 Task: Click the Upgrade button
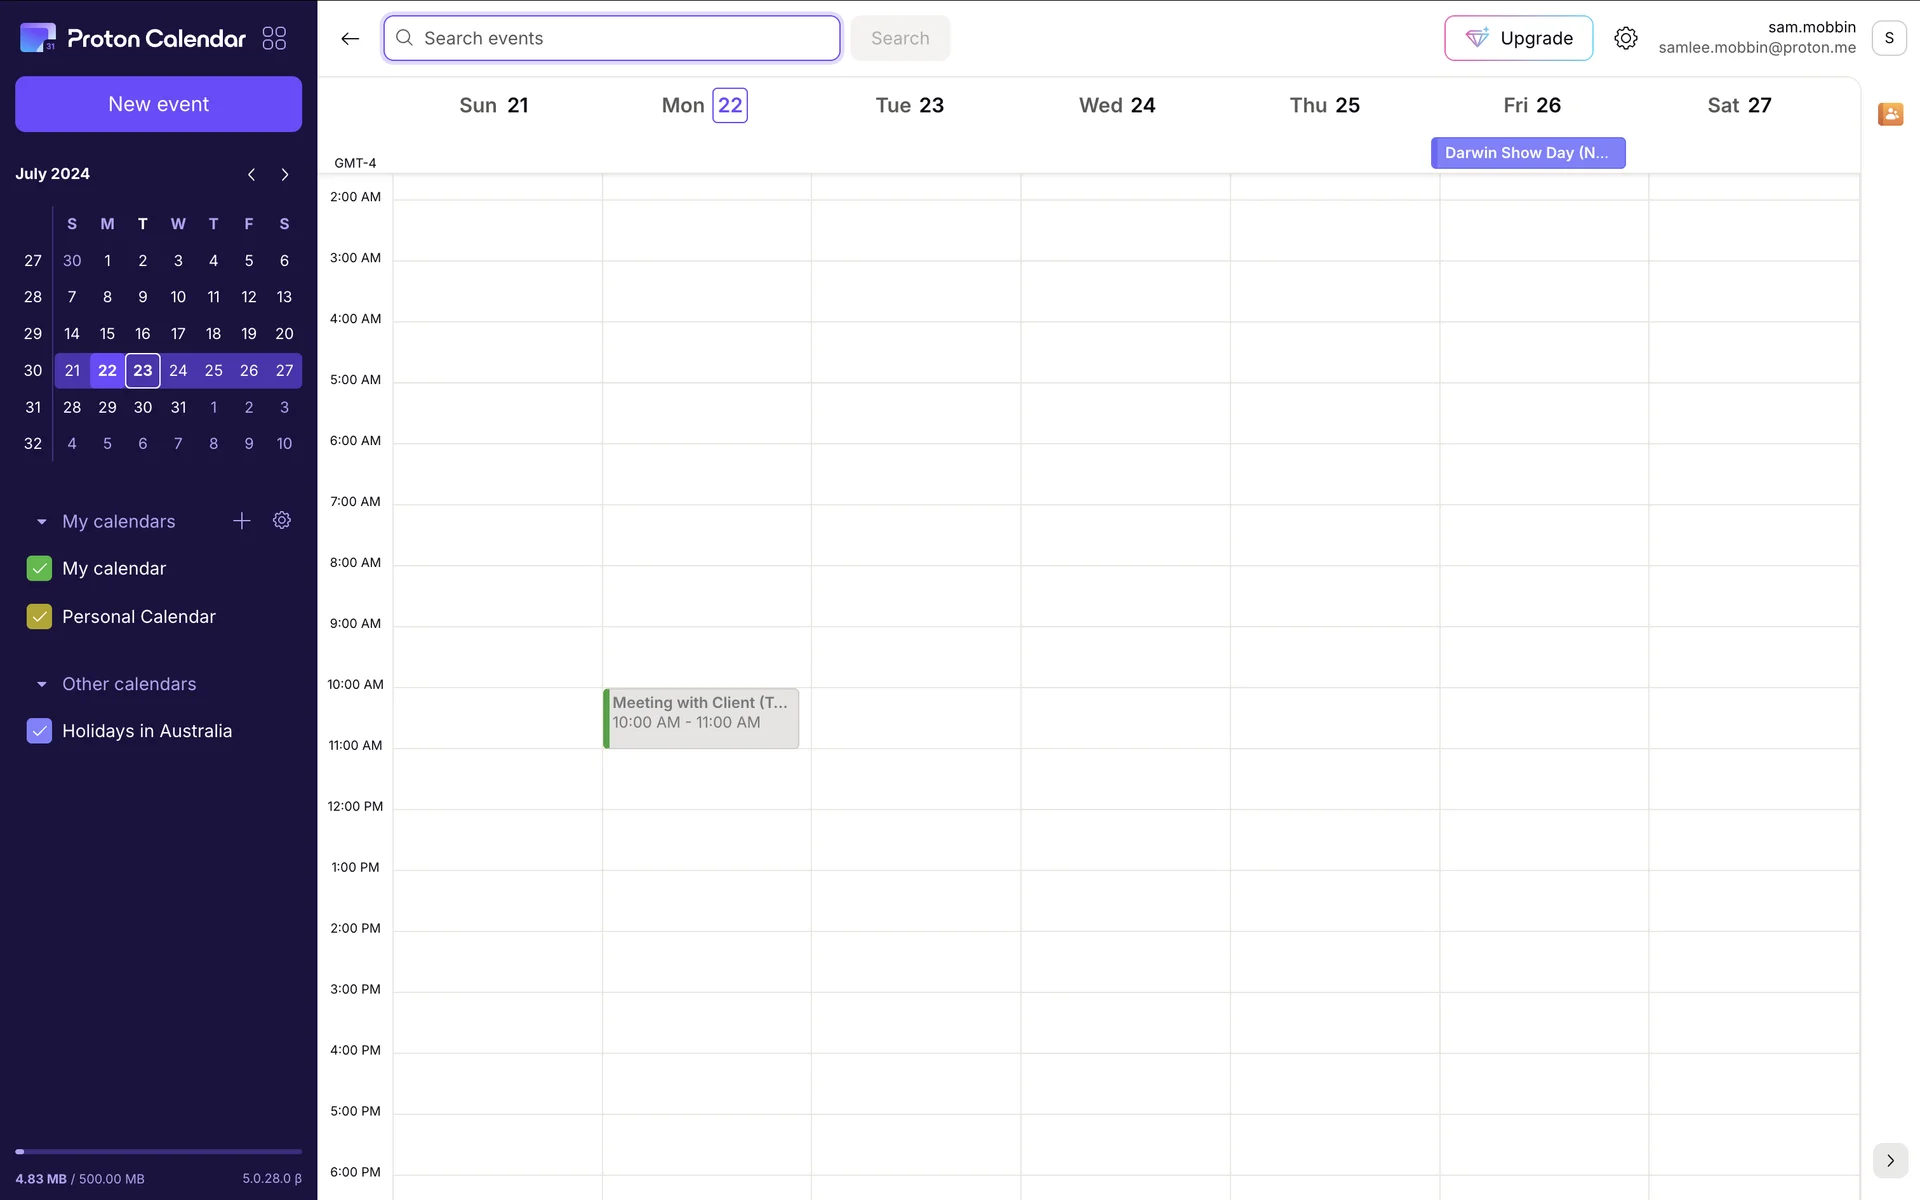1518,38
